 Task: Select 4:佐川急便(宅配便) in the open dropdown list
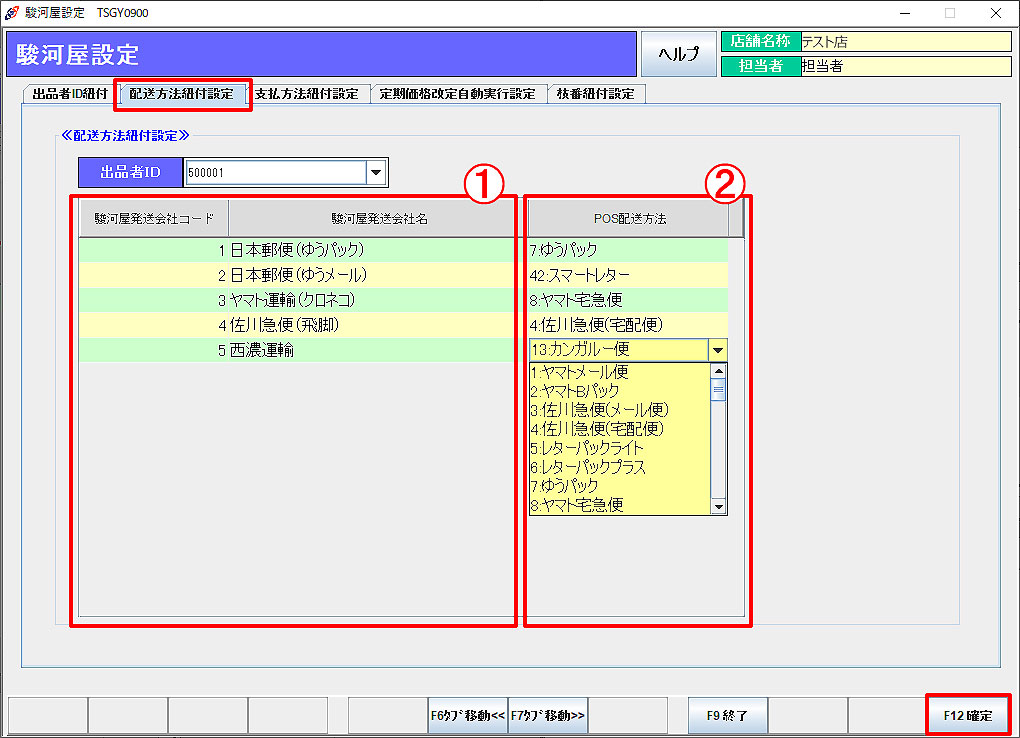(x=621, y=429)
